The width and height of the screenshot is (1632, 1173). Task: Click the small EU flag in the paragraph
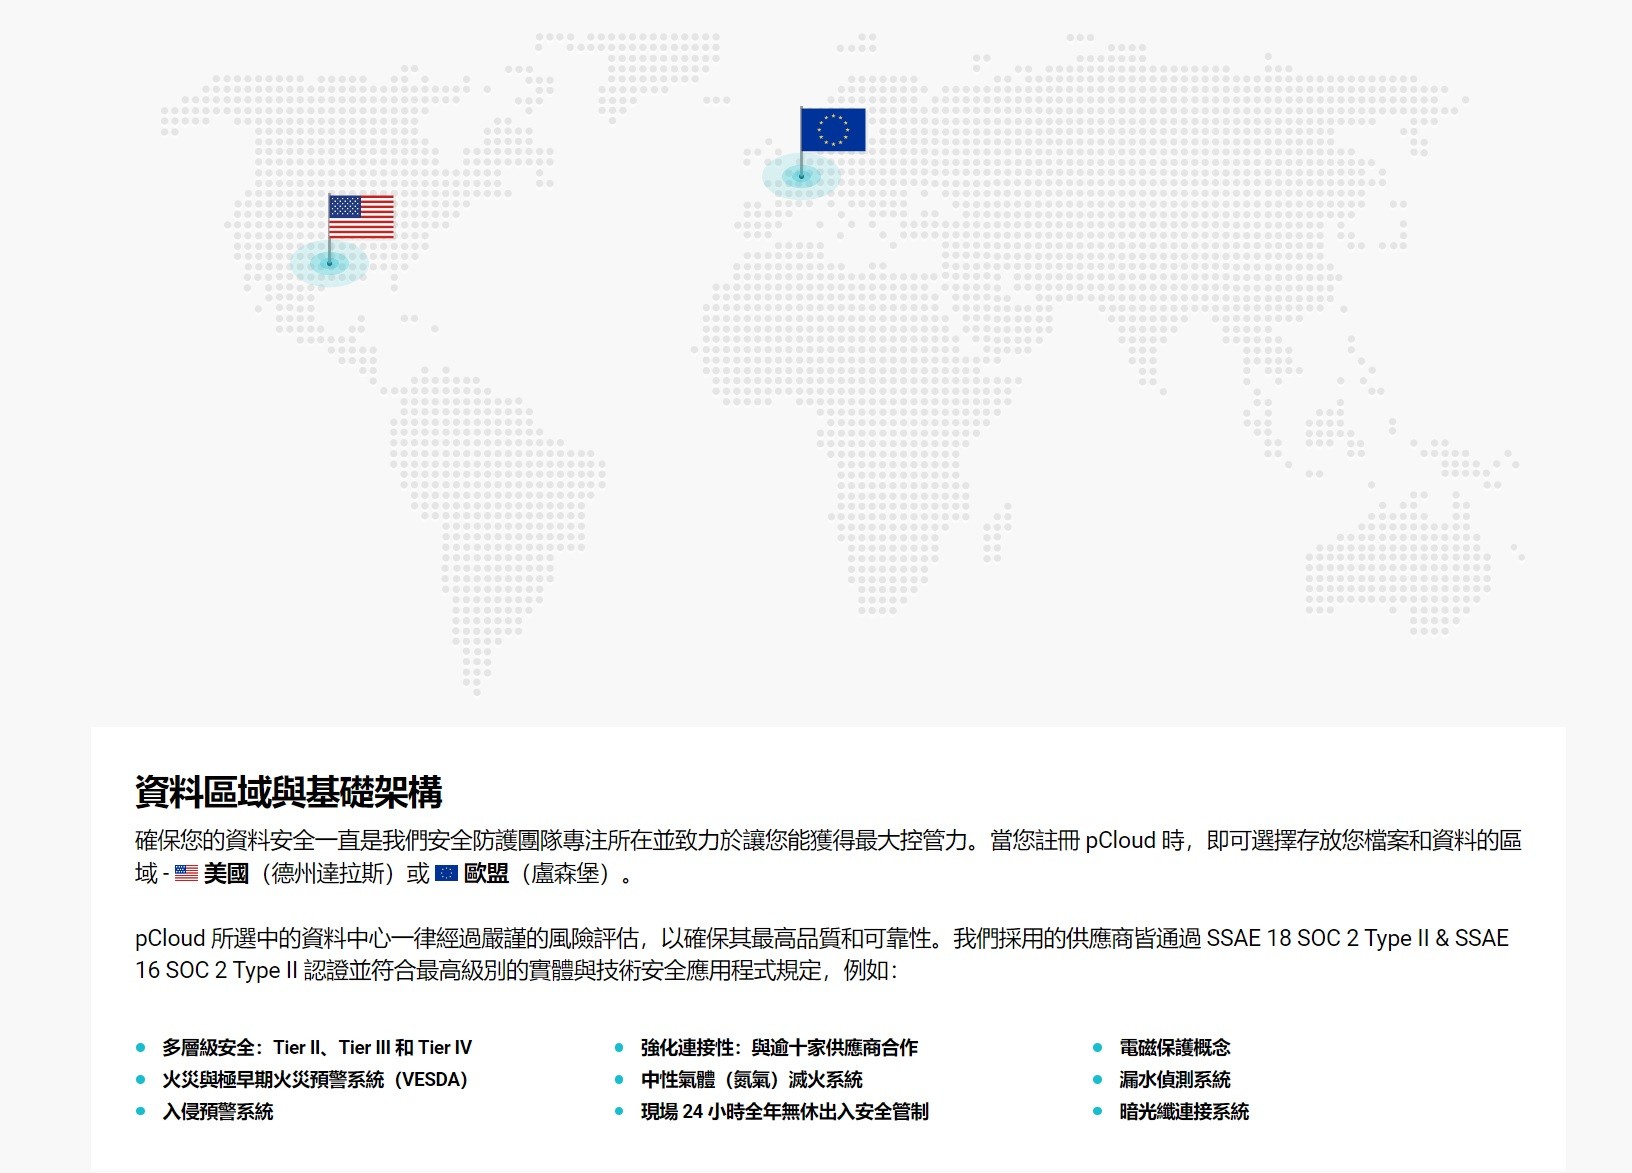tap(447, 874)
